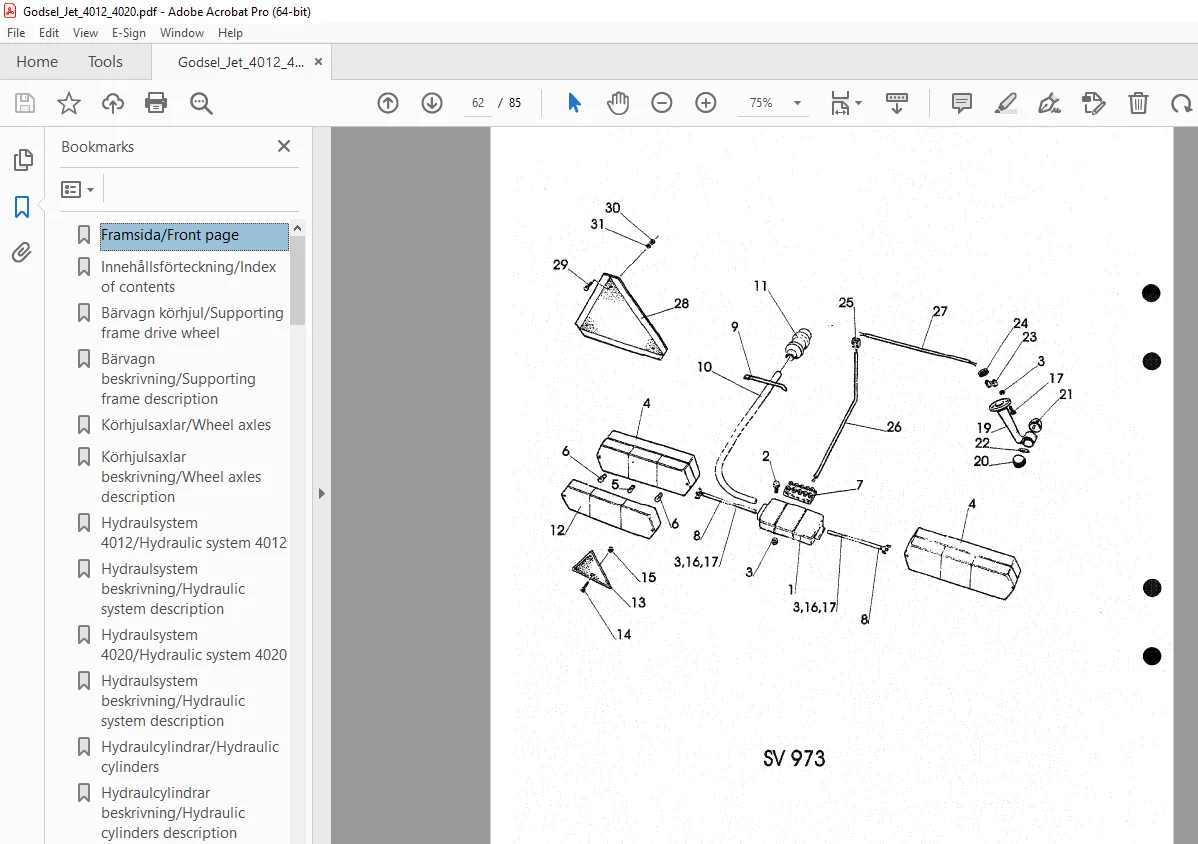Image resolution: width=1198 pixels, height=844 pixels.
Task: Open Hydraulcylindrar beskrivning/Hydraulic cylinders description bookmark
Action: point(173,813)
